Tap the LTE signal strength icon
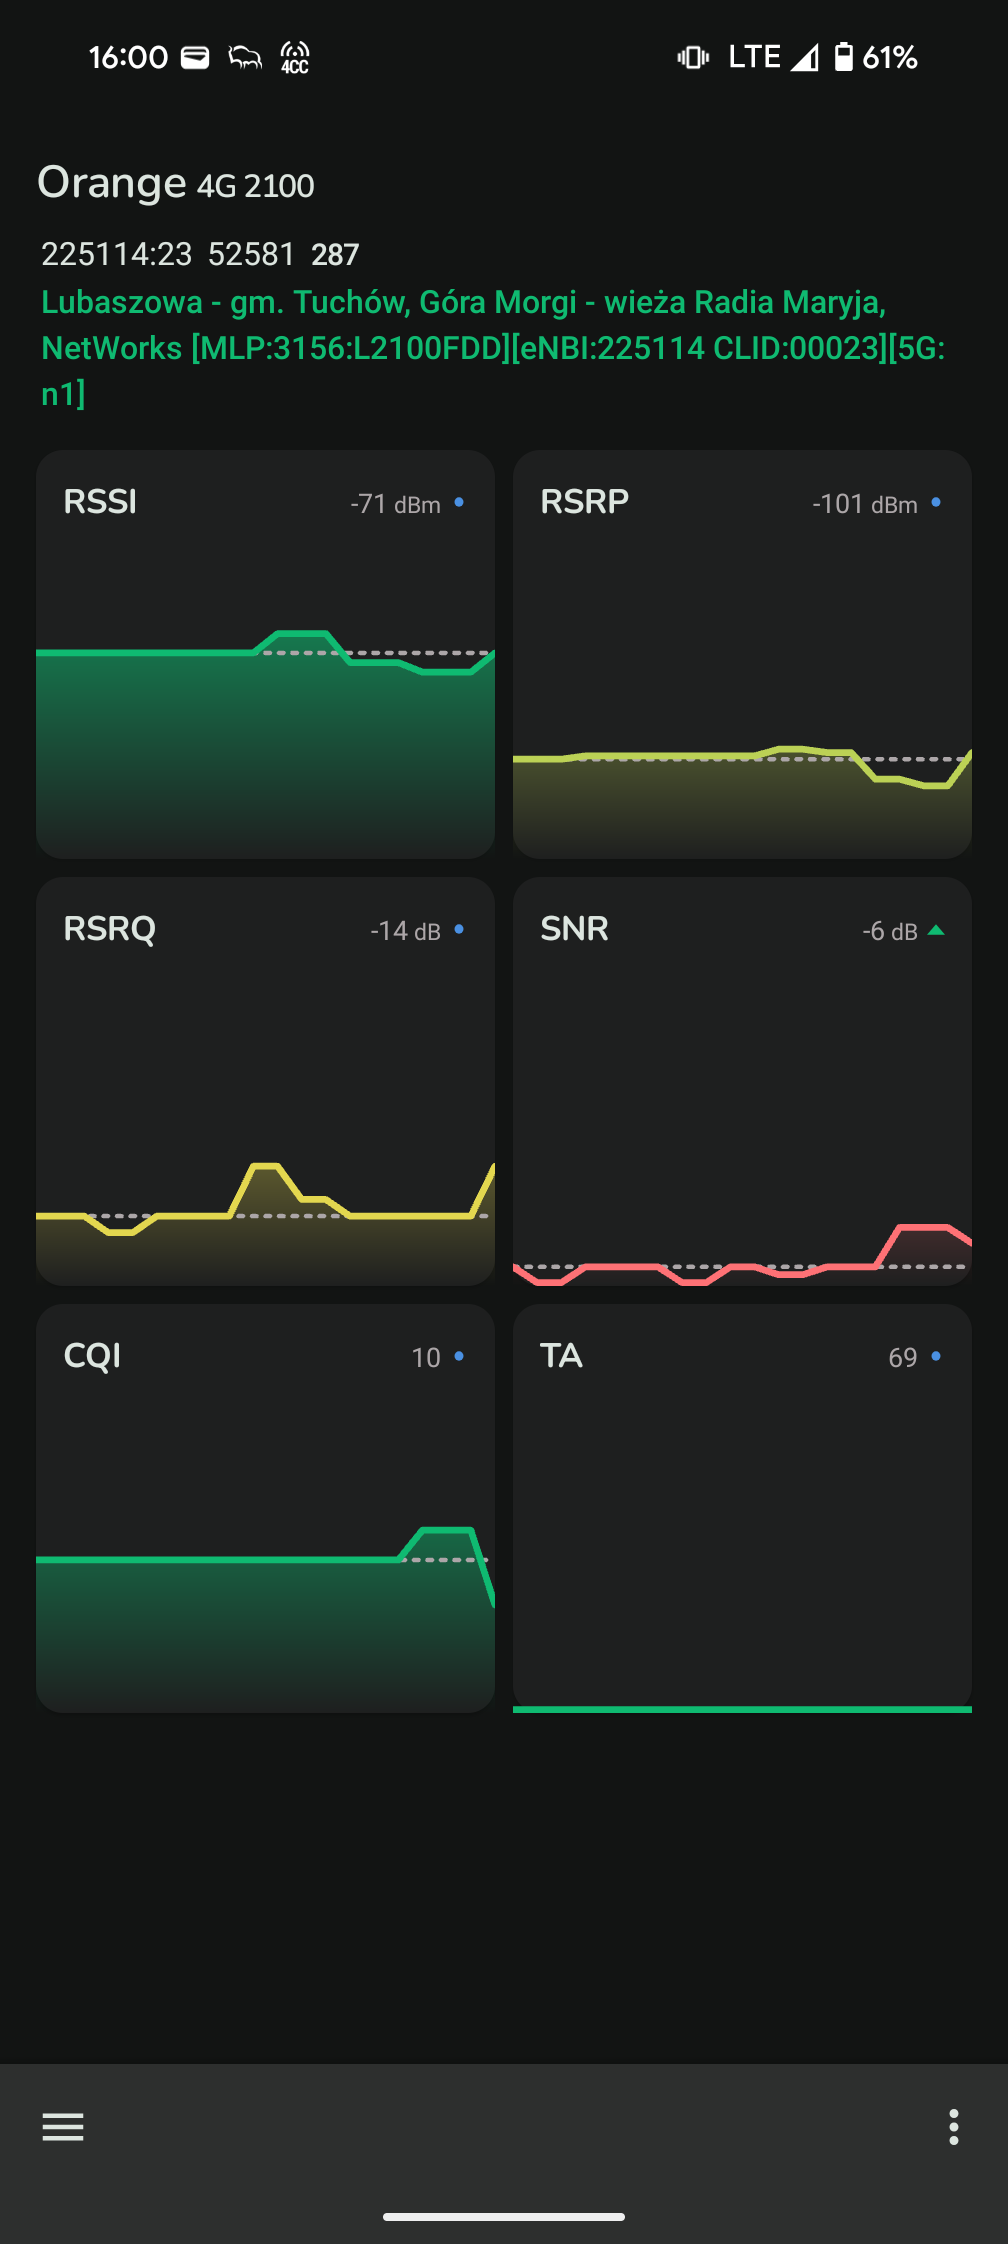The width and height of the screenshot is (1008, 2244). [x=805, y=58]
